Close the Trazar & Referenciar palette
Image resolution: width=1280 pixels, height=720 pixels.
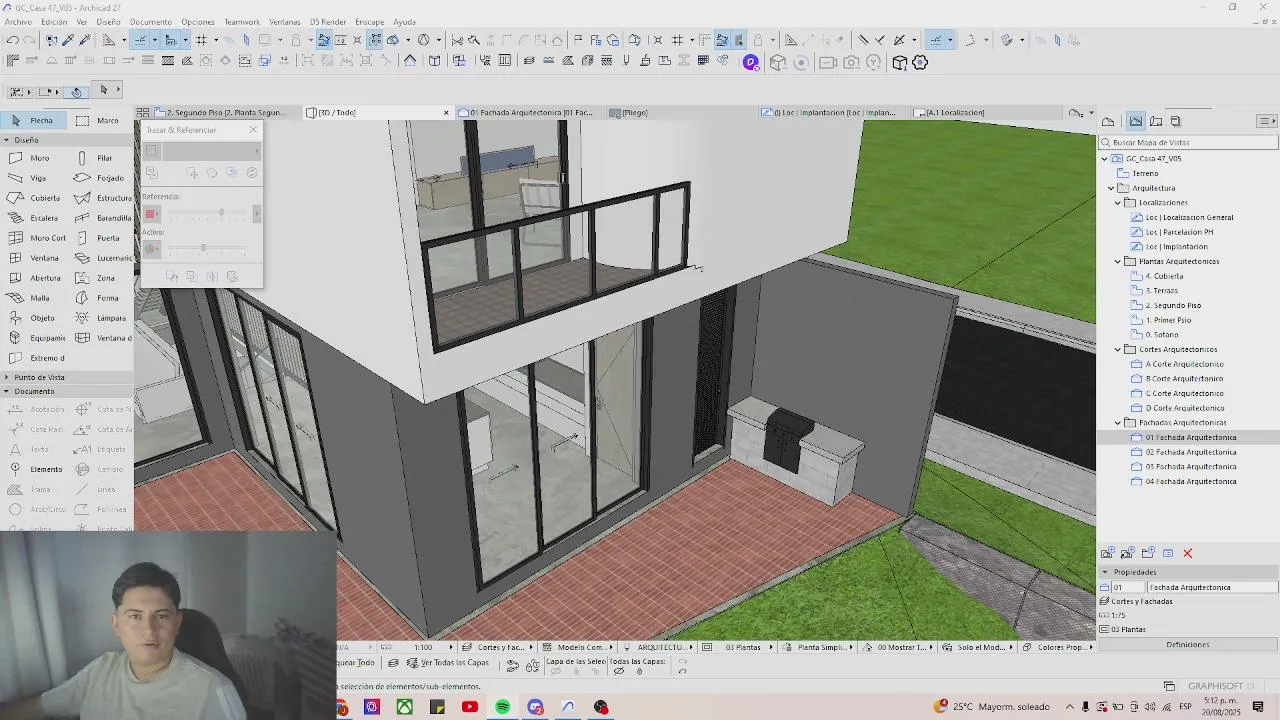(253, 130)
